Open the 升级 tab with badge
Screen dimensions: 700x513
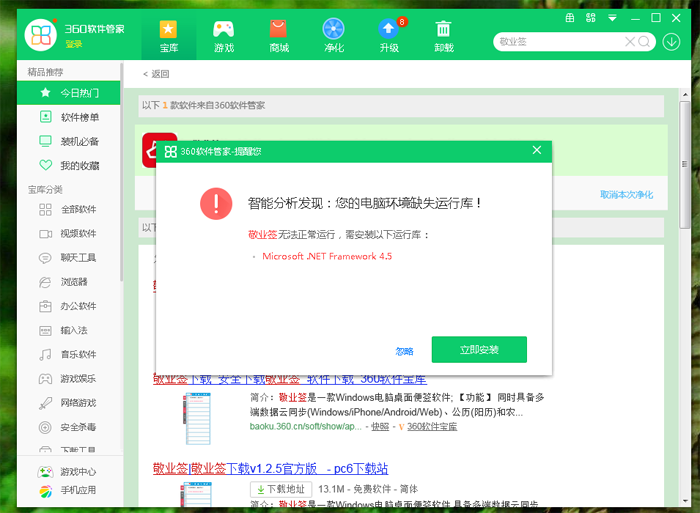[x=389, y=37]
